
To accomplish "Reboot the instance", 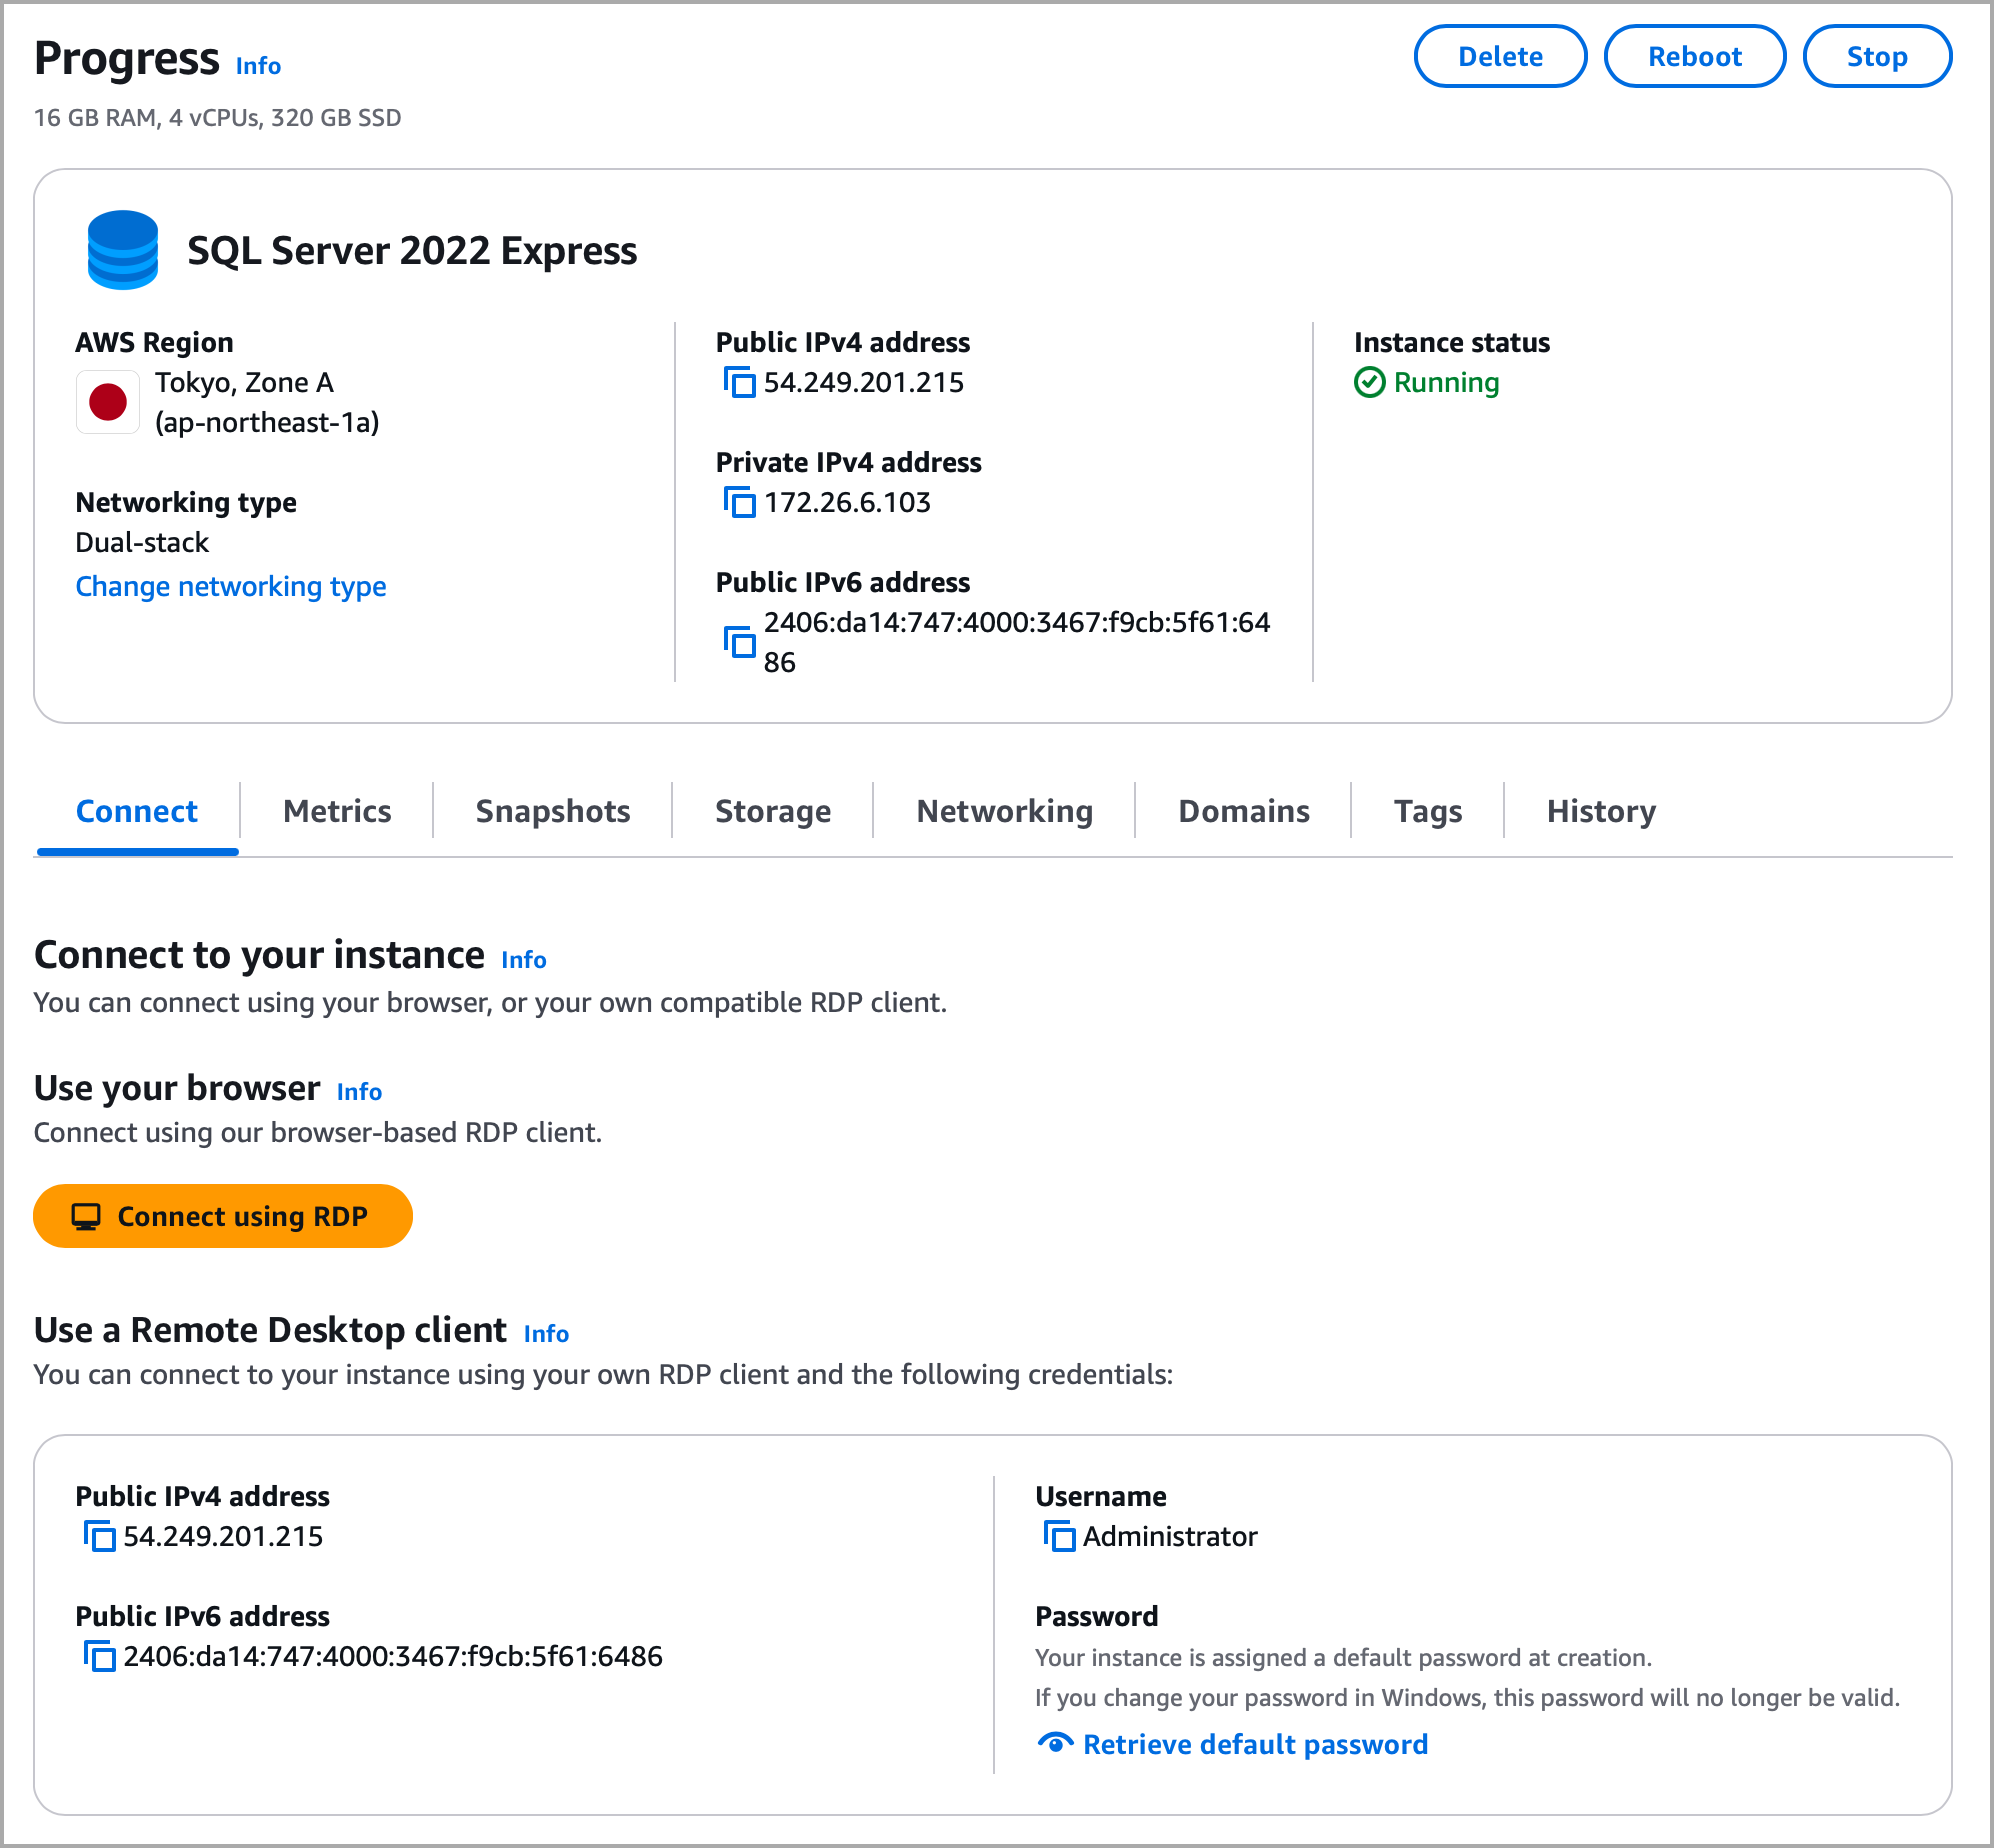I will (x=1694, y=57).
